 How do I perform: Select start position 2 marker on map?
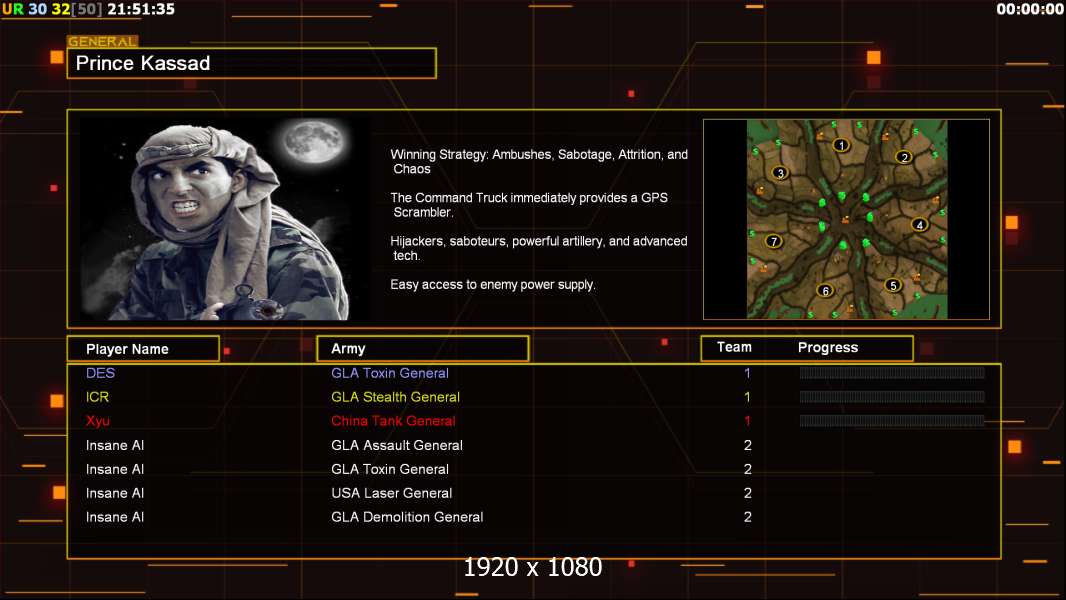point(903,157)
